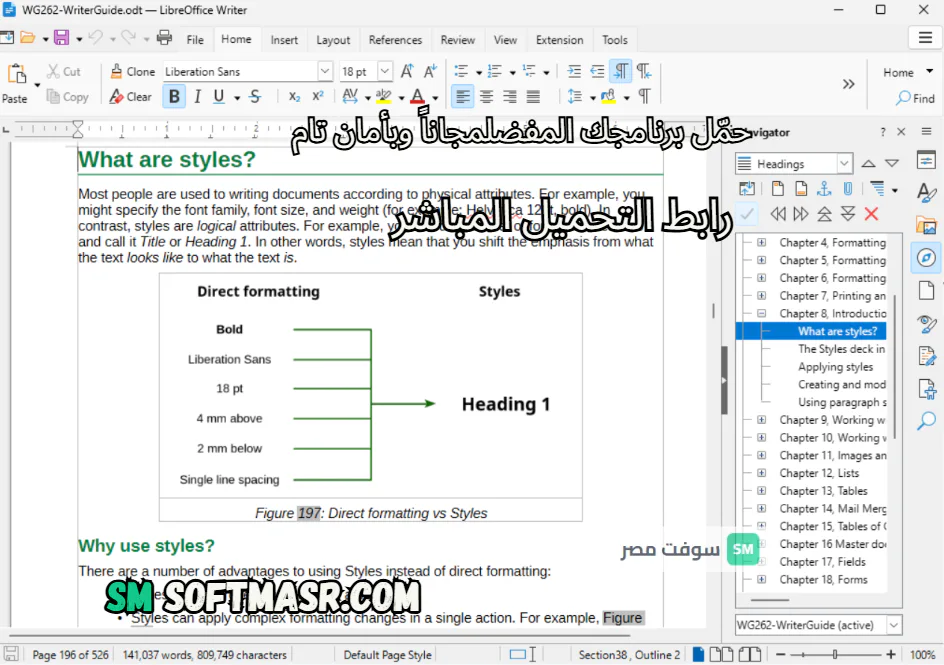The height and width of the screenshot is (665, 944).
Task: Increase paragraph indent
Action: coord(574,71)
